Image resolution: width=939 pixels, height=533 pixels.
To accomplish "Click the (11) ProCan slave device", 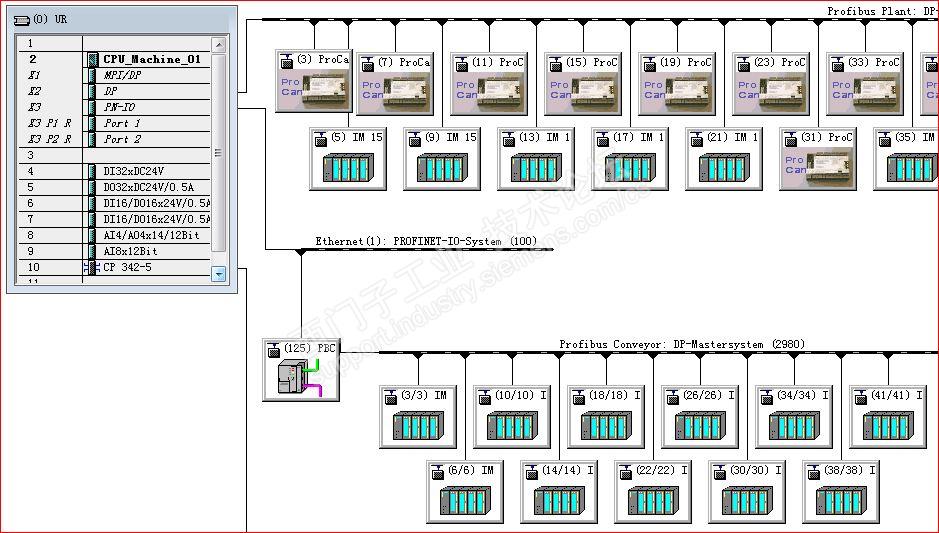I will [x=489, y=84].
